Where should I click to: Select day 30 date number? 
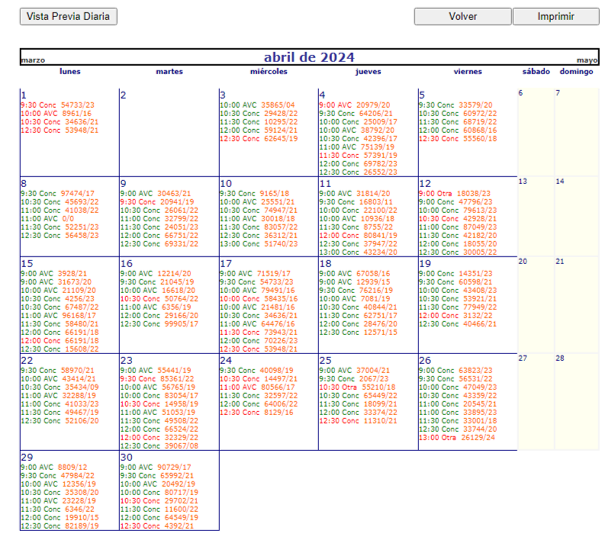pyautogui.click(x=126, y=456)
